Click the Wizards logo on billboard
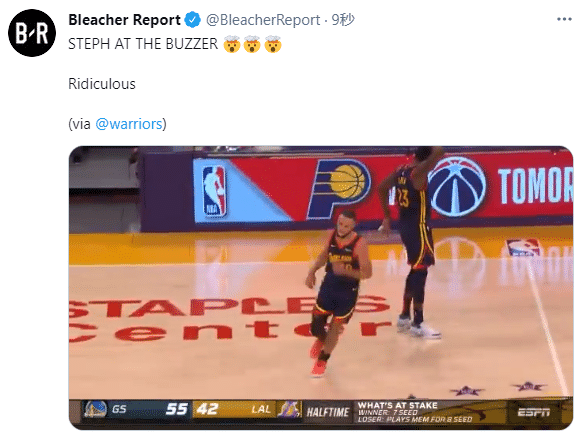Screen dimensions: 575x435 pyautogui.click(x=457, y=187)
